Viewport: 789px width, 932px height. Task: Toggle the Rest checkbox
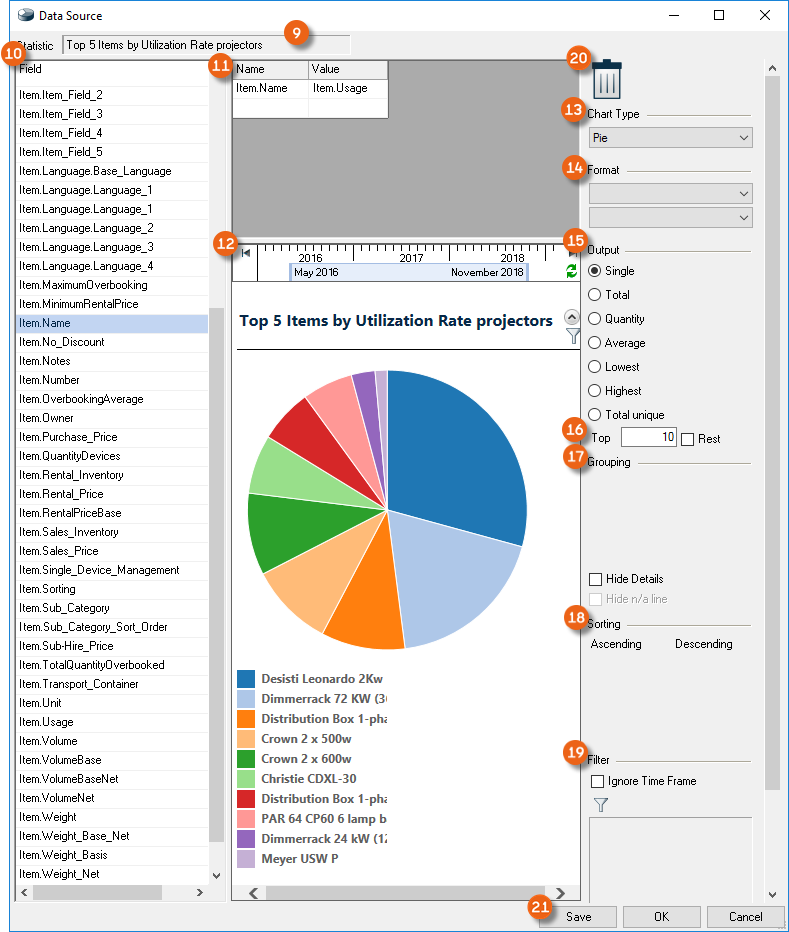coord(687,439)
